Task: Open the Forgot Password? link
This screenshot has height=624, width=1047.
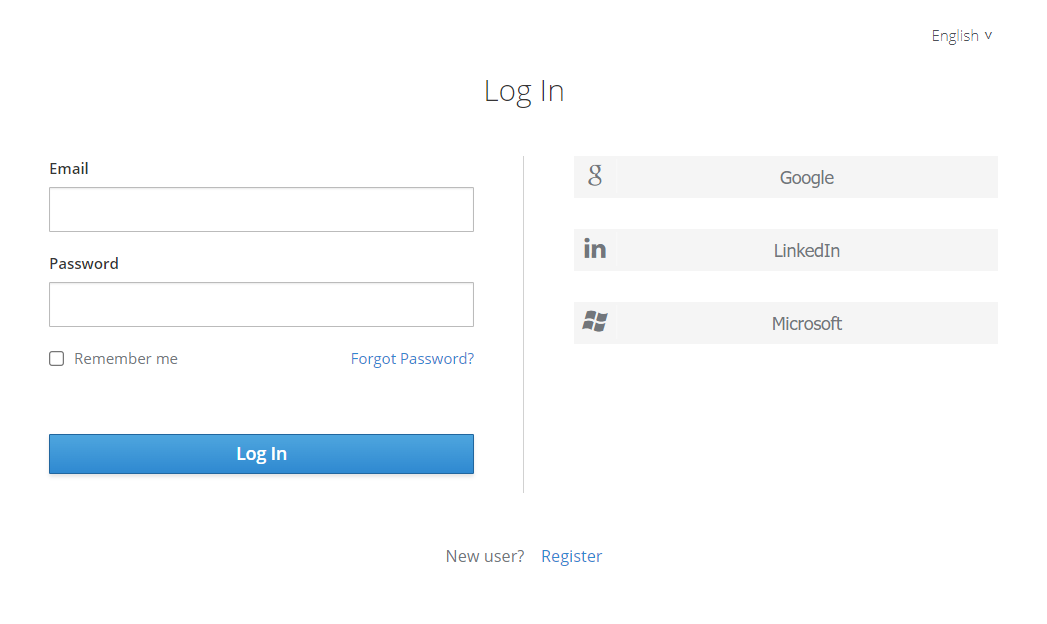Action: (x=412, y=359)
